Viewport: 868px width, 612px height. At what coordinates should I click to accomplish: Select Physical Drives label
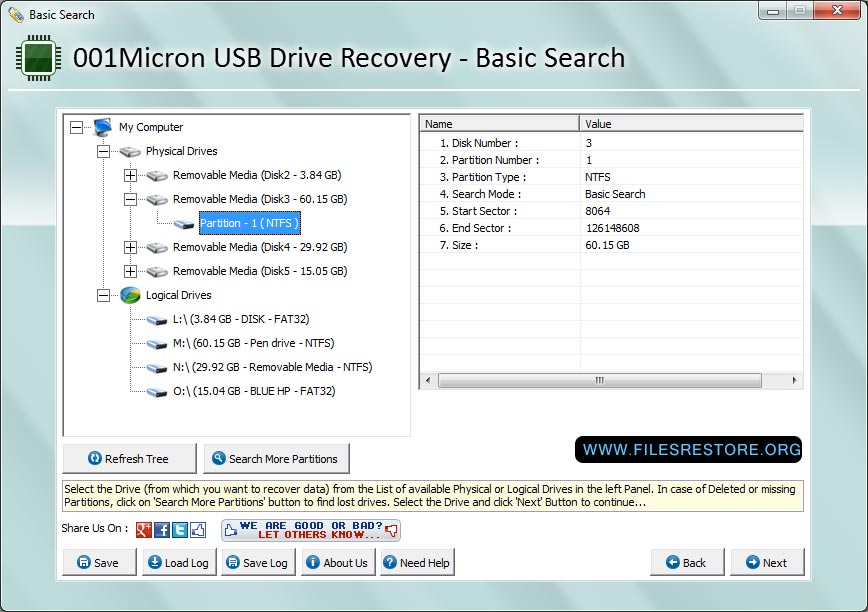point(182,151)
